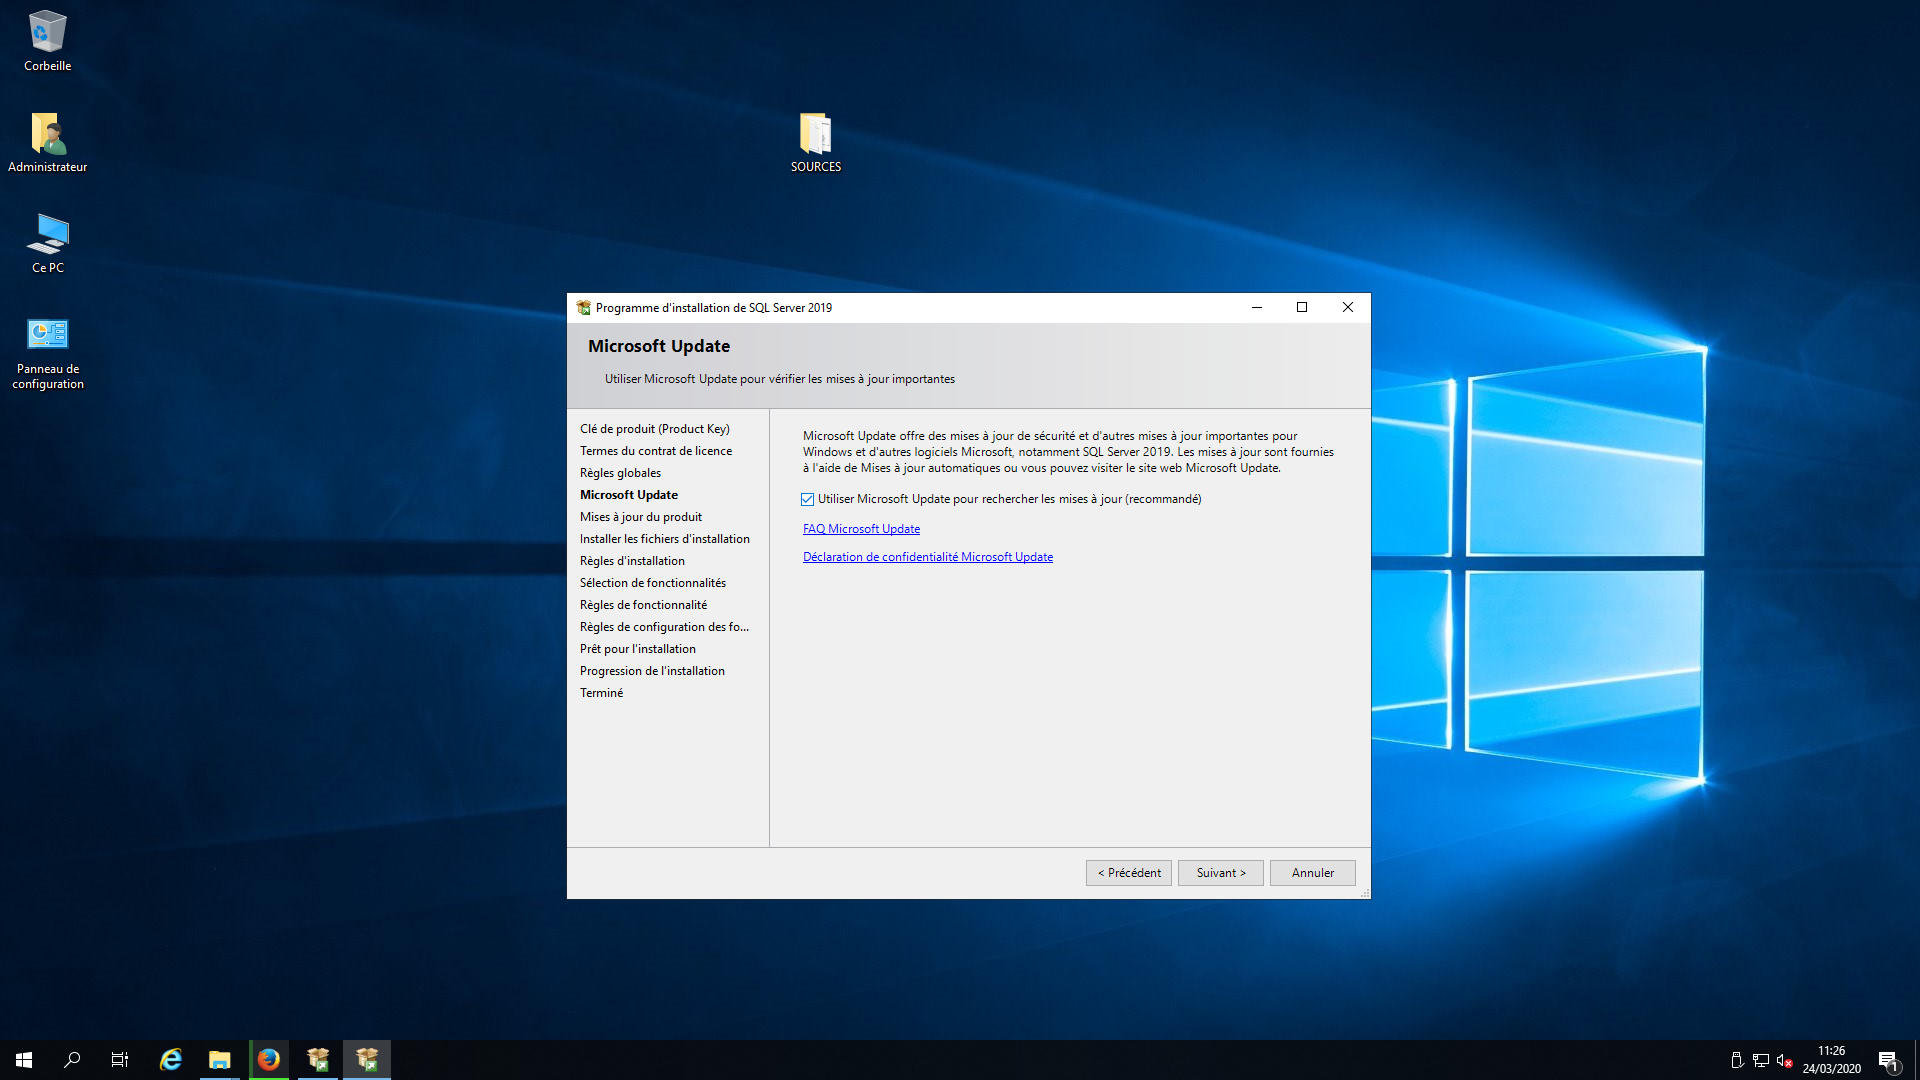Open Task View from the taskbar
This screenshot has height=1080, width=1920.
pos(119,1059)
